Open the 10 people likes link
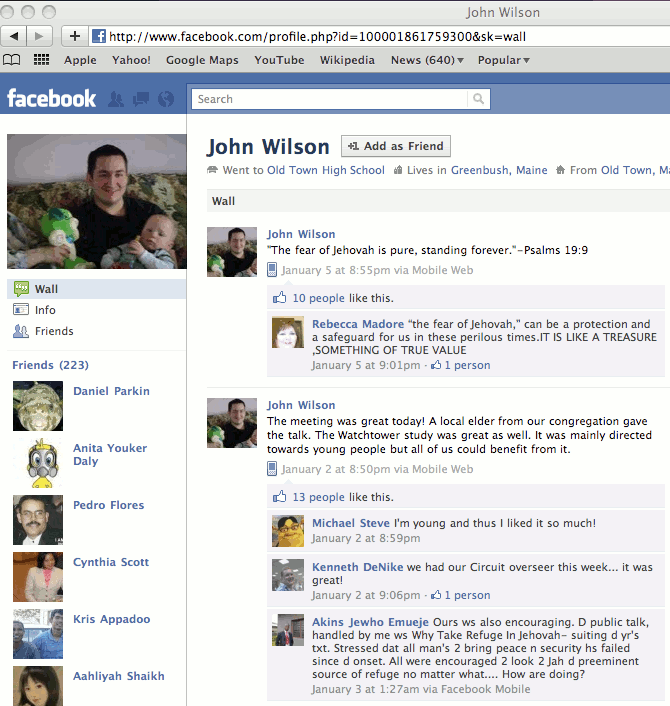 318,298
